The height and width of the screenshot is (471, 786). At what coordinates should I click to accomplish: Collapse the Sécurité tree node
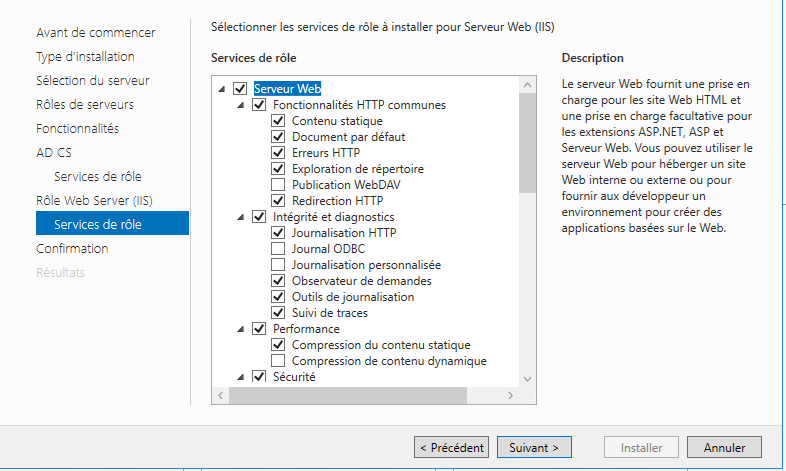click(241, 377)
